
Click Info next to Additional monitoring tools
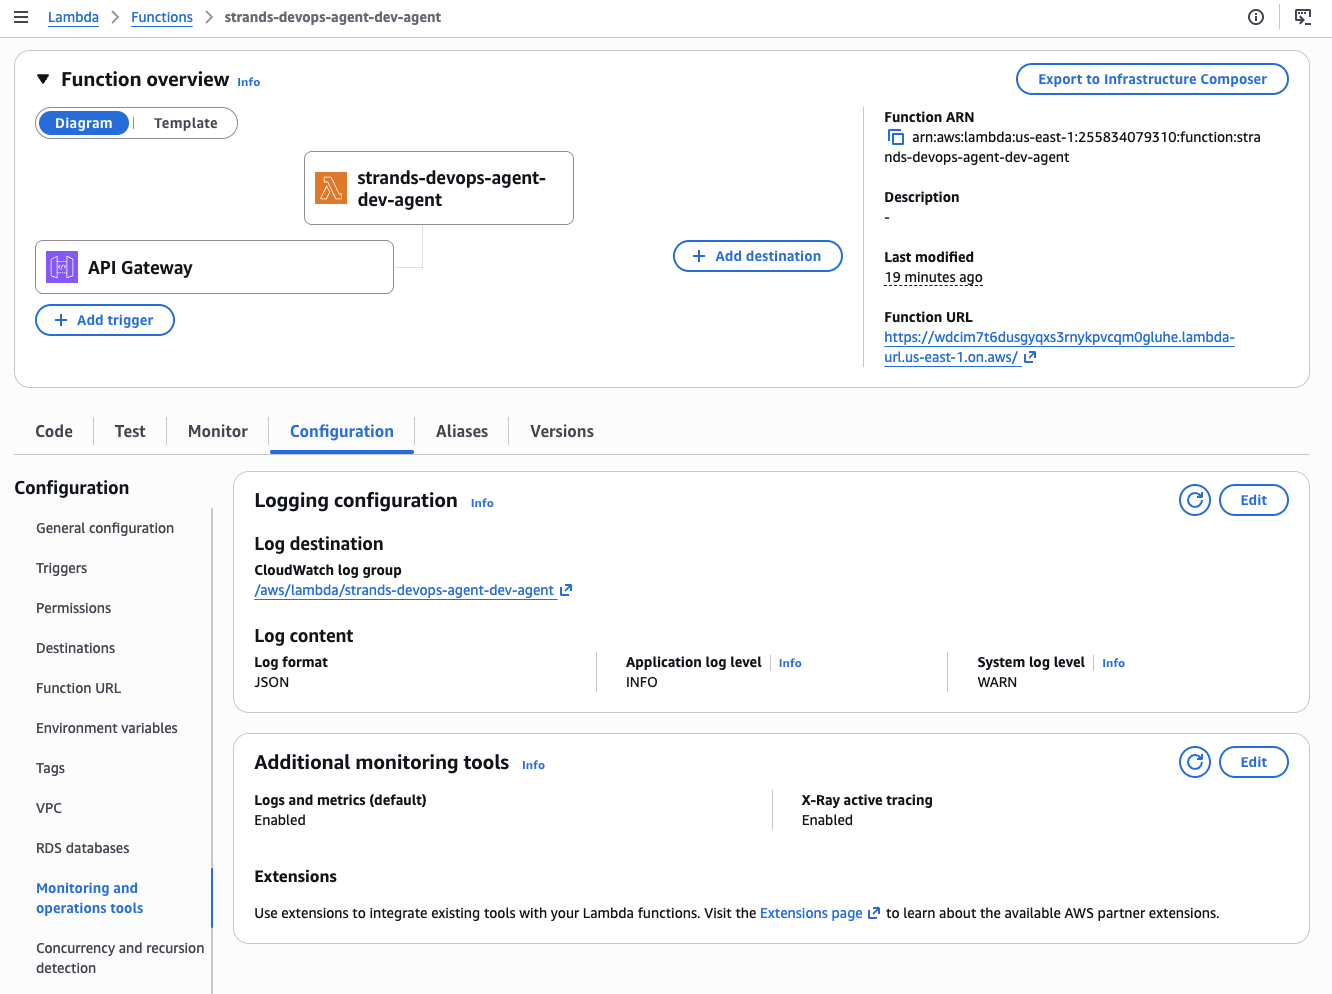533,765
